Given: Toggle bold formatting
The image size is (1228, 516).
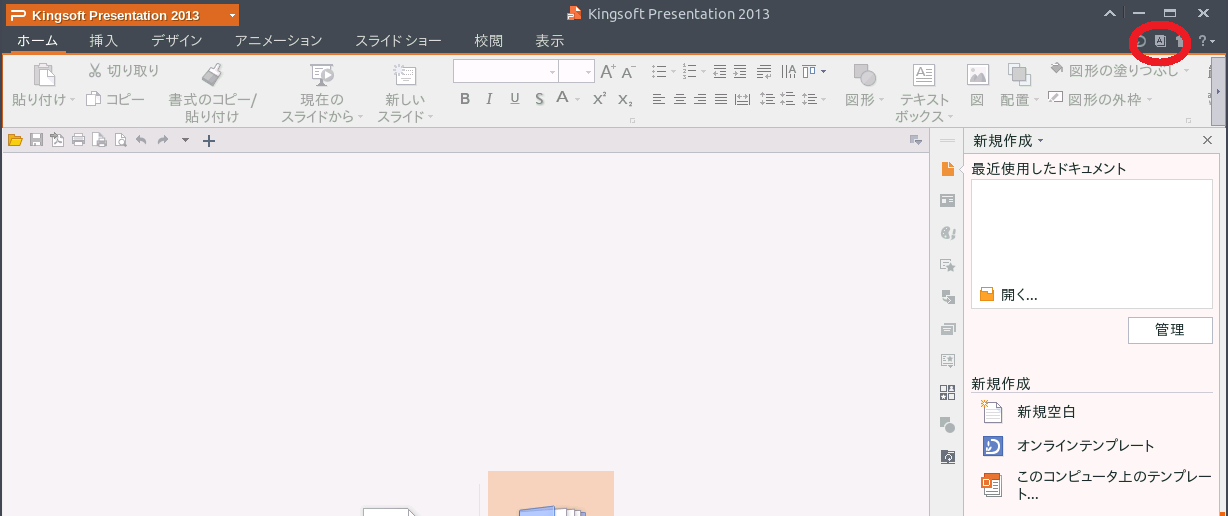Looking at the screenshot, I should pyautogui.click(x=464, y=98).
